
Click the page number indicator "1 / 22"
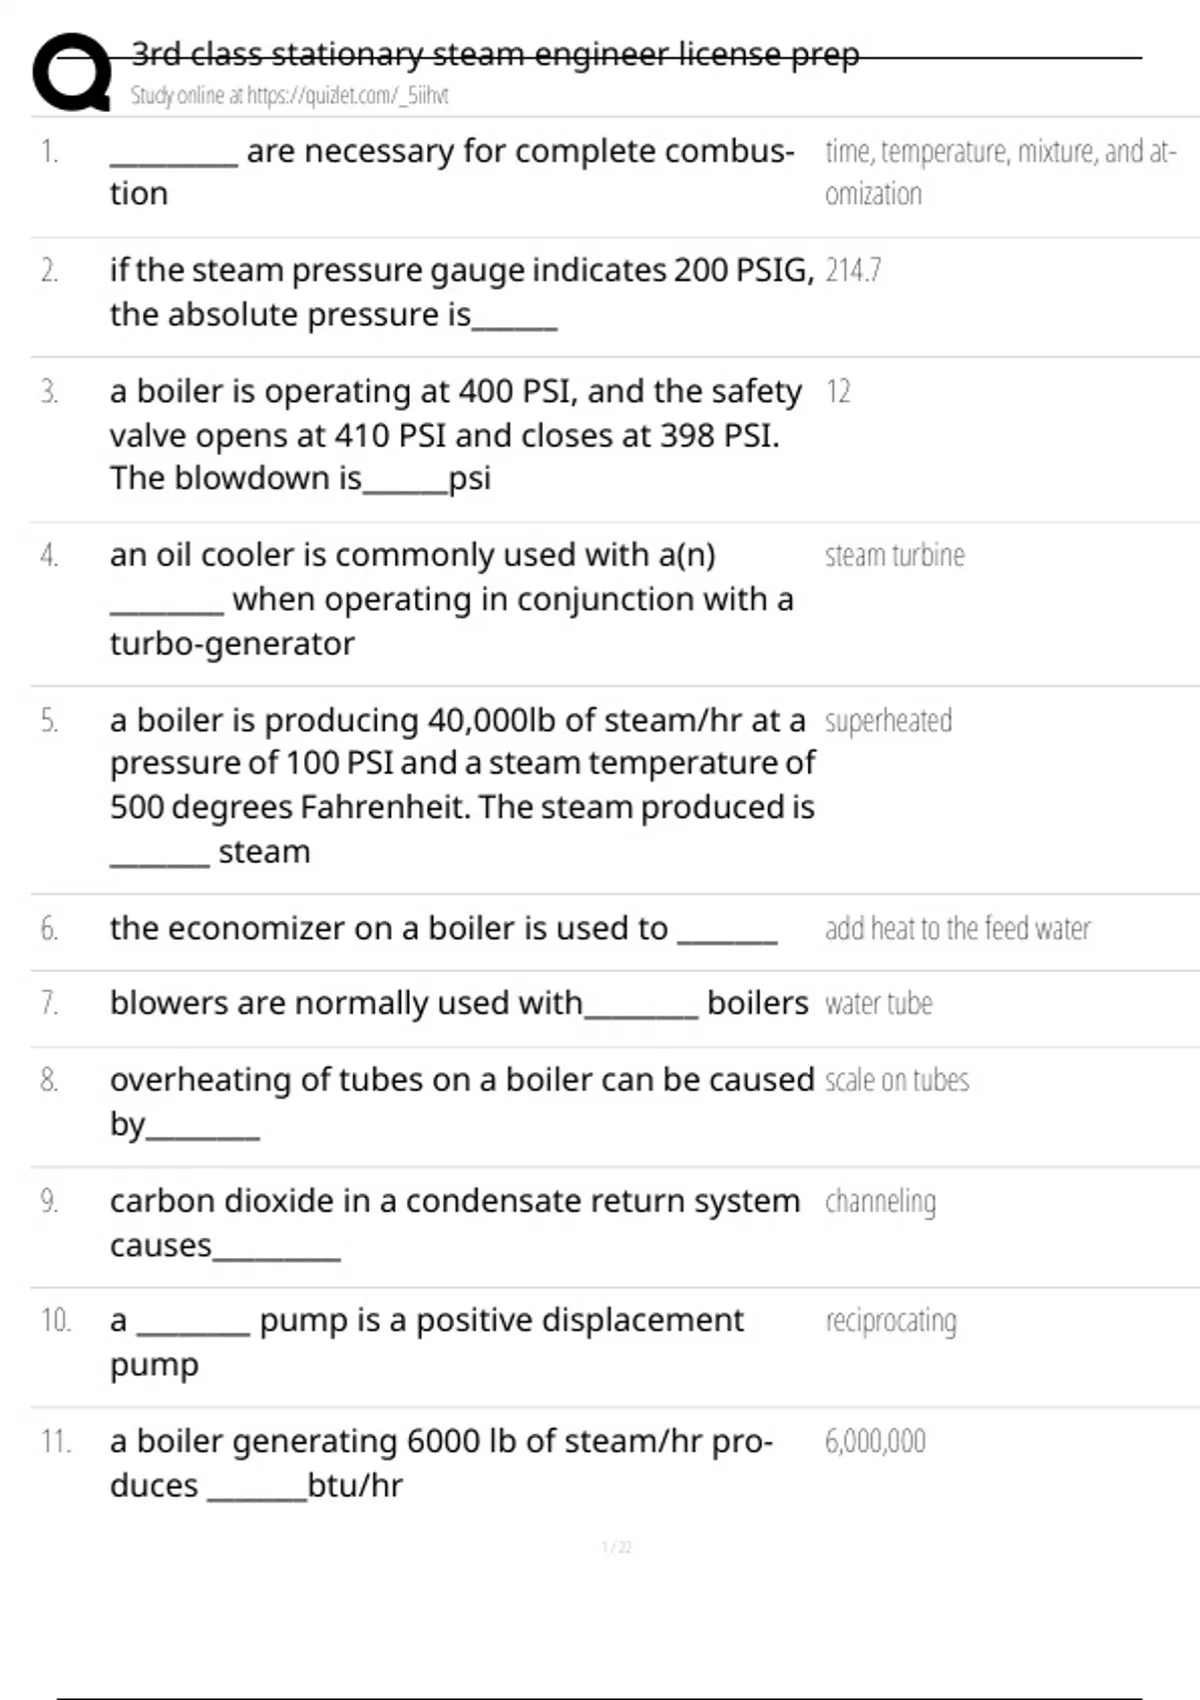[616, 1548]
